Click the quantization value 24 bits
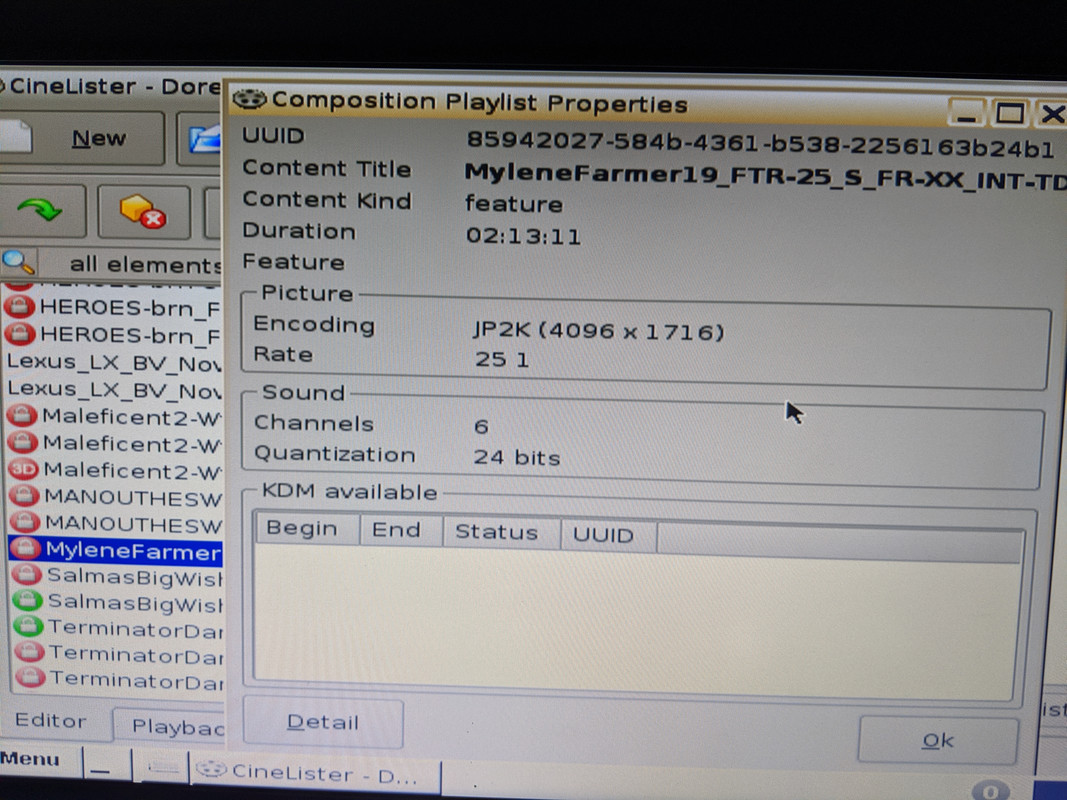This screenshot has height=800, width=1067. (x=517, y=457)
